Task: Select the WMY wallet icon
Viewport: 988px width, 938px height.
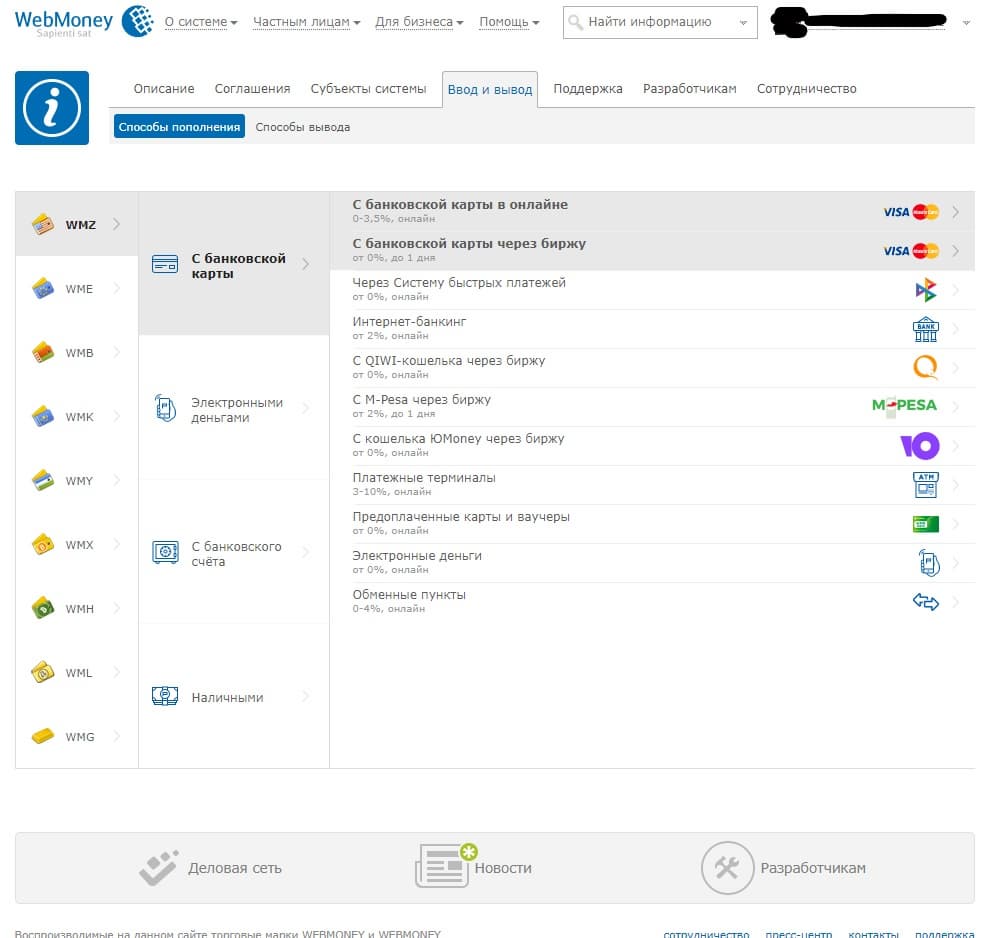Action: (43, 481)
